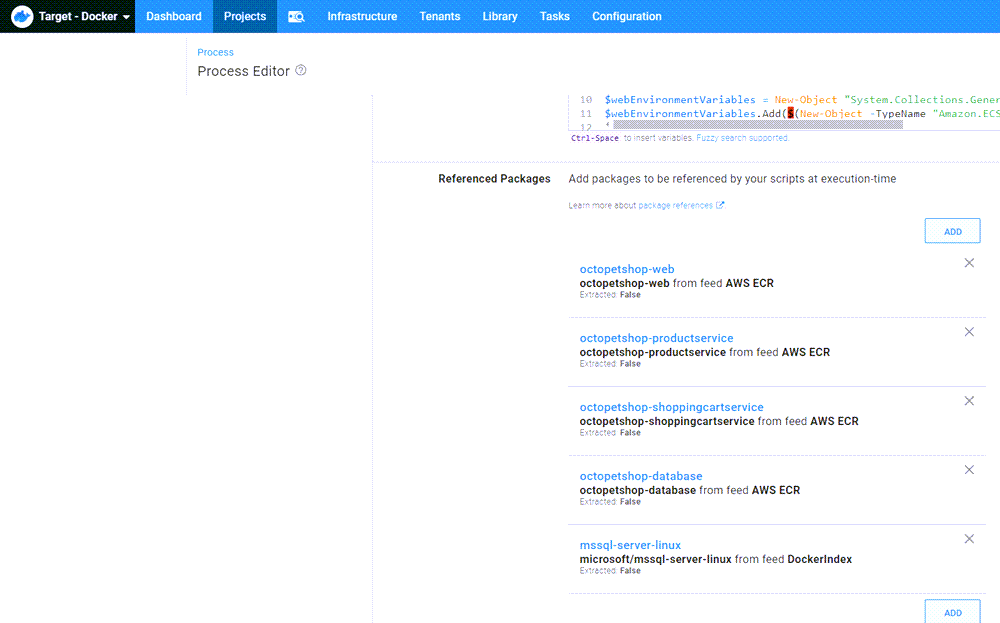Screen dimensions: 1000x623
Task: Follow the Process breadcrumb link
Action: point(215,51)
